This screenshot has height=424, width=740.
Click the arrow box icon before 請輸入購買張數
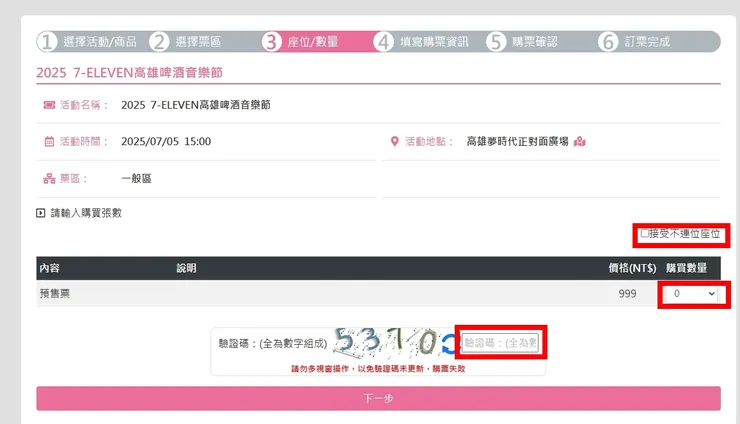click(41, 213)
